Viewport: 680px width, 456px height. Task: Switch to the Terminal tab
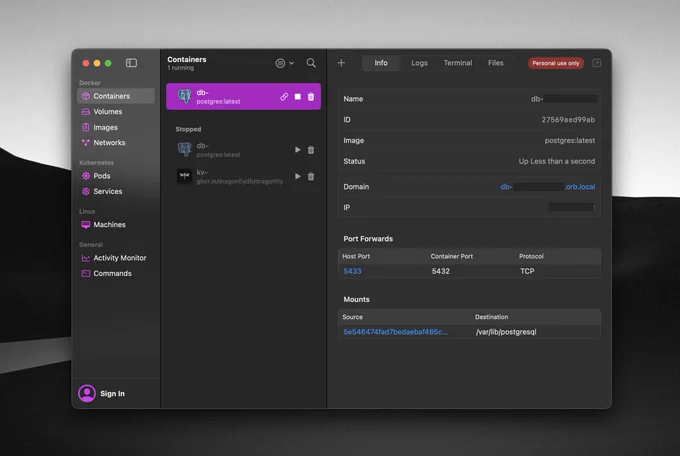pyautogui.click(x=458, y=63)
